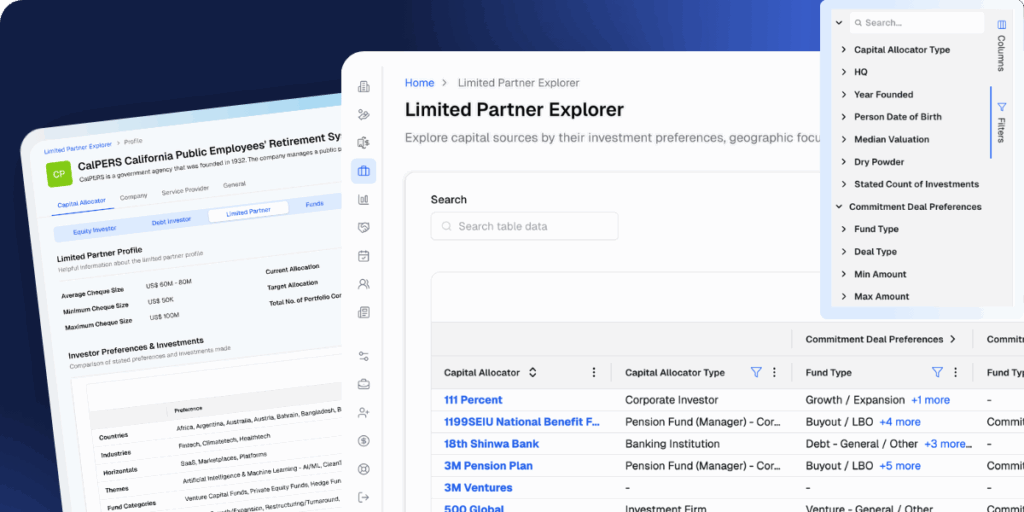Open the 3M Pension Plan link

click(488, 466)
